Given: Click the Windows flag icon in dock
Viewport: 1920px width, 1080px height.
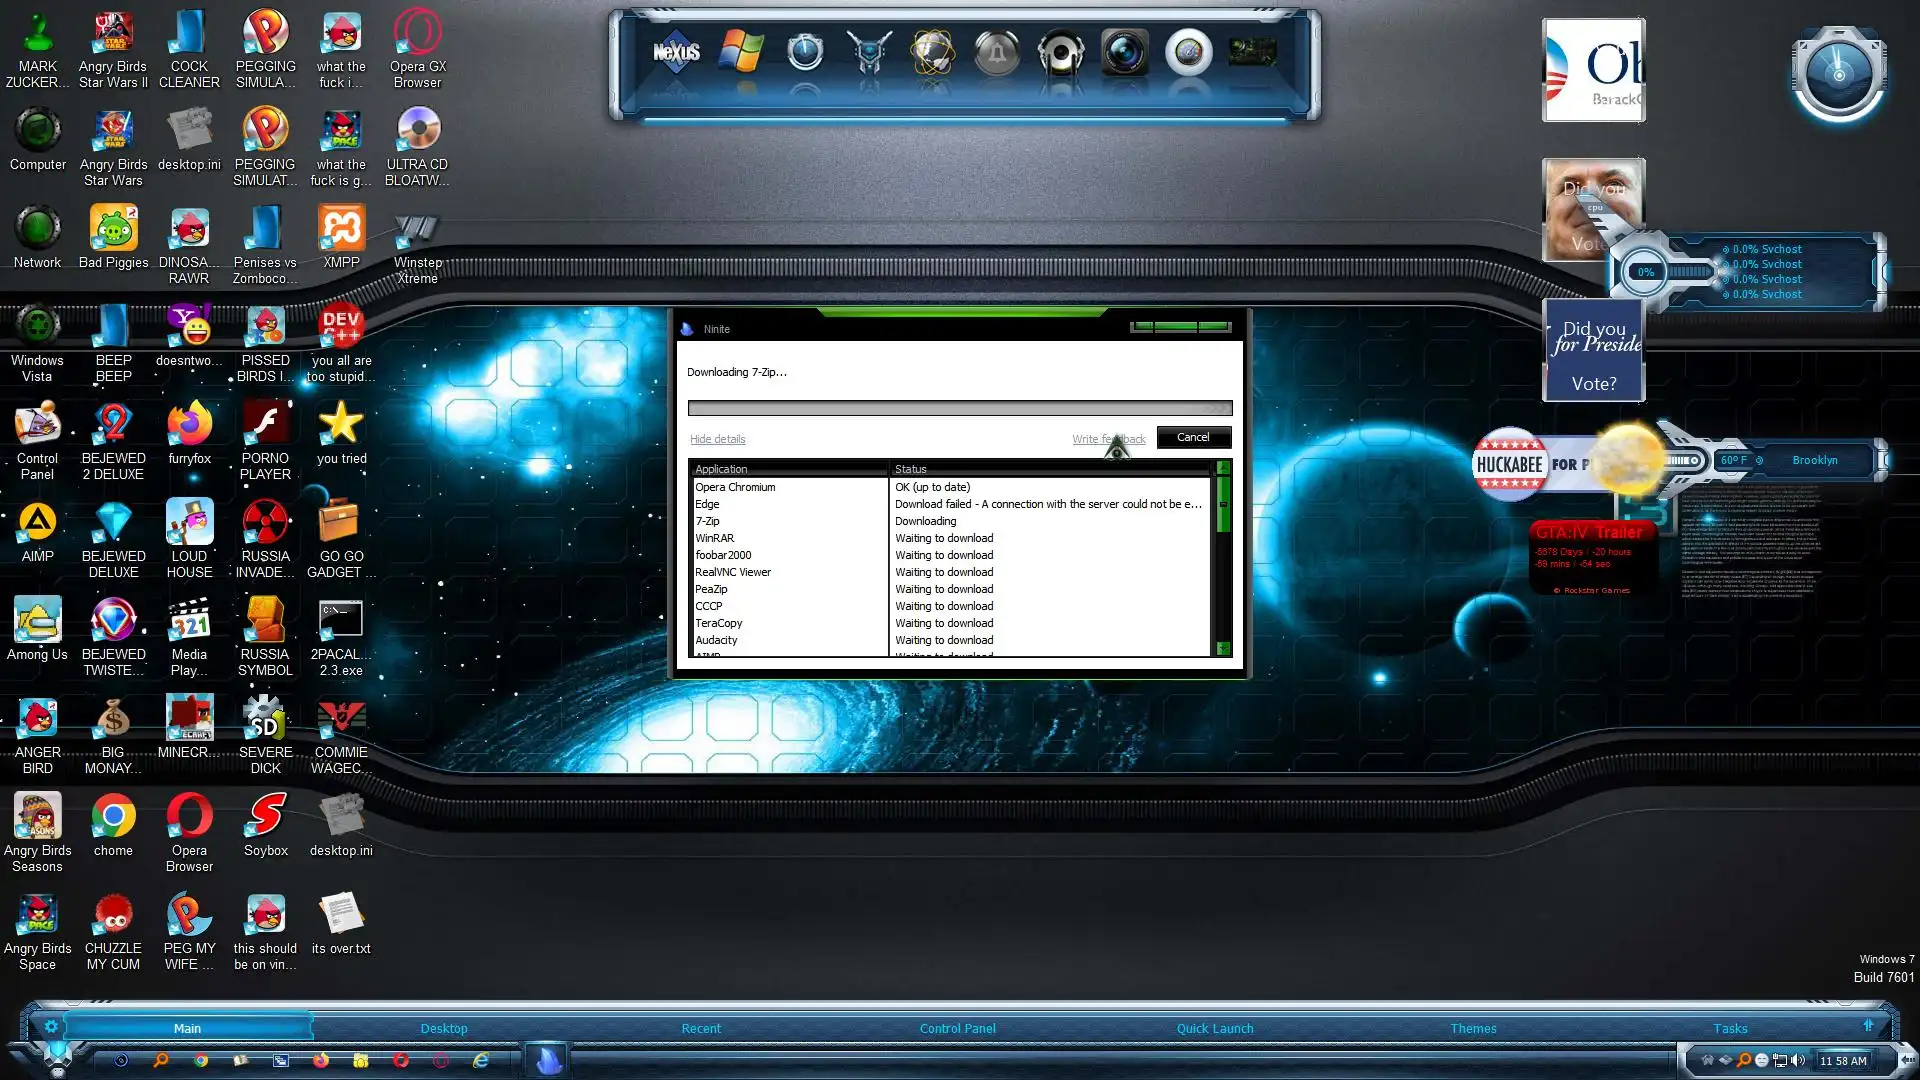Looking at the screenshot, I should 741,52.
